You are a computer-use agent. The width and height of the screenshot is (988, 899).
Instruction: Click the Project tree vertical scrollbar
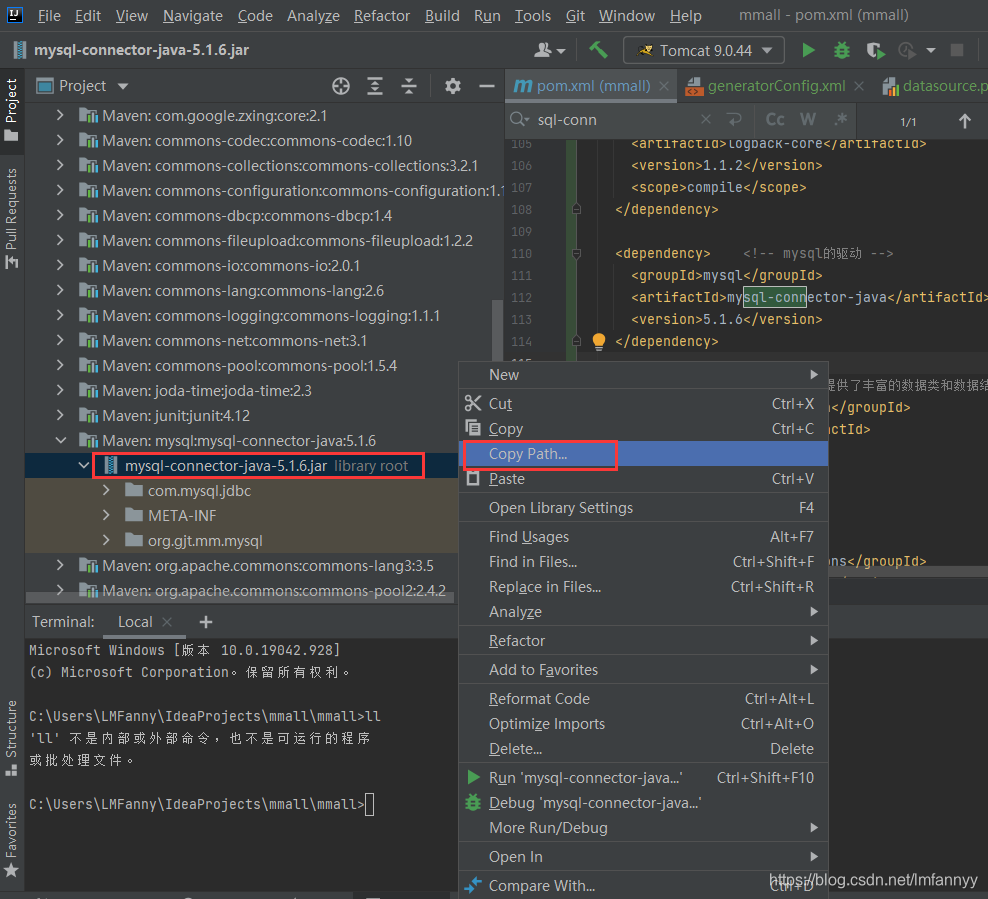click(x=497, y=332)
